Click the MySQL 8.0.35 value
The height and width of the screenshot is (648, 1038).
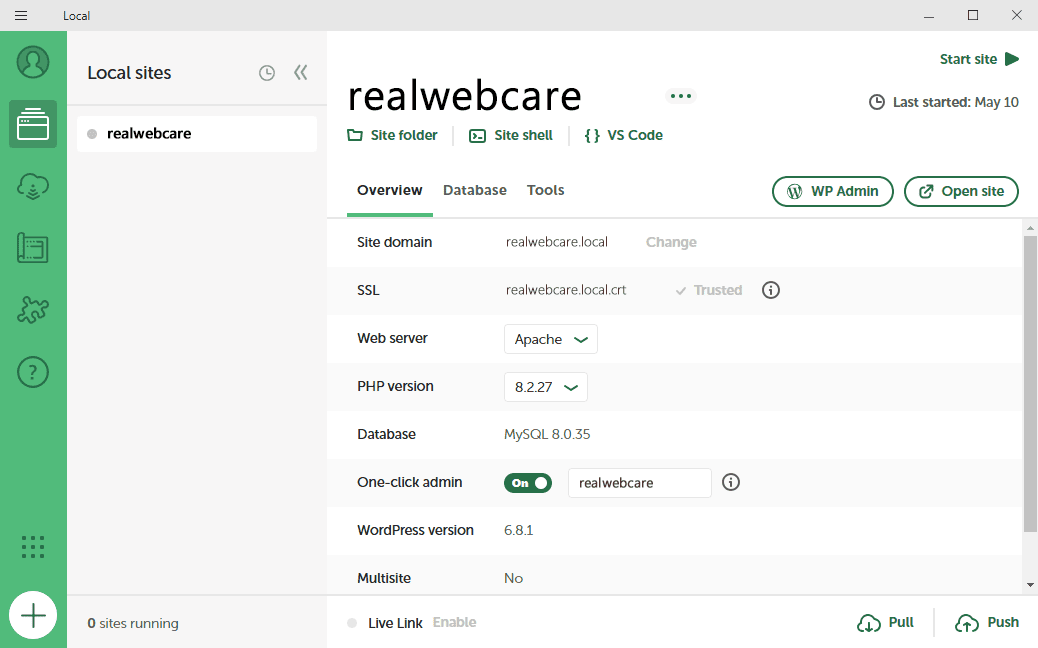[x=547, y=435]
